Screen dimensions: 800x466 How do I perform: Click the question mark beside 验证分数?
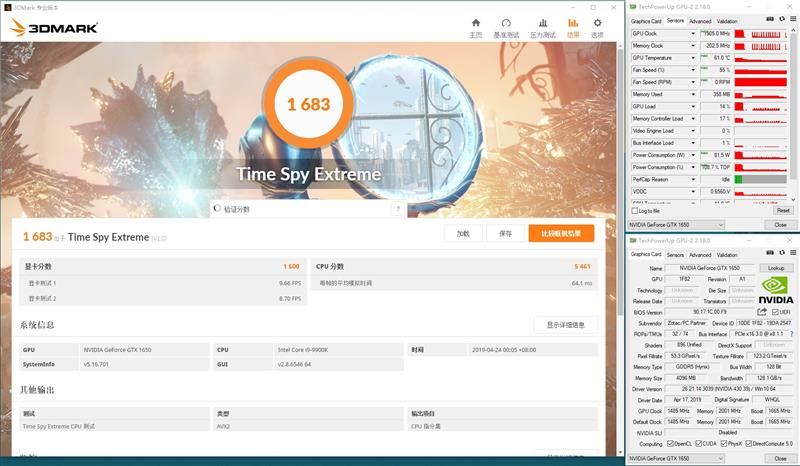[x=398, y=209]
